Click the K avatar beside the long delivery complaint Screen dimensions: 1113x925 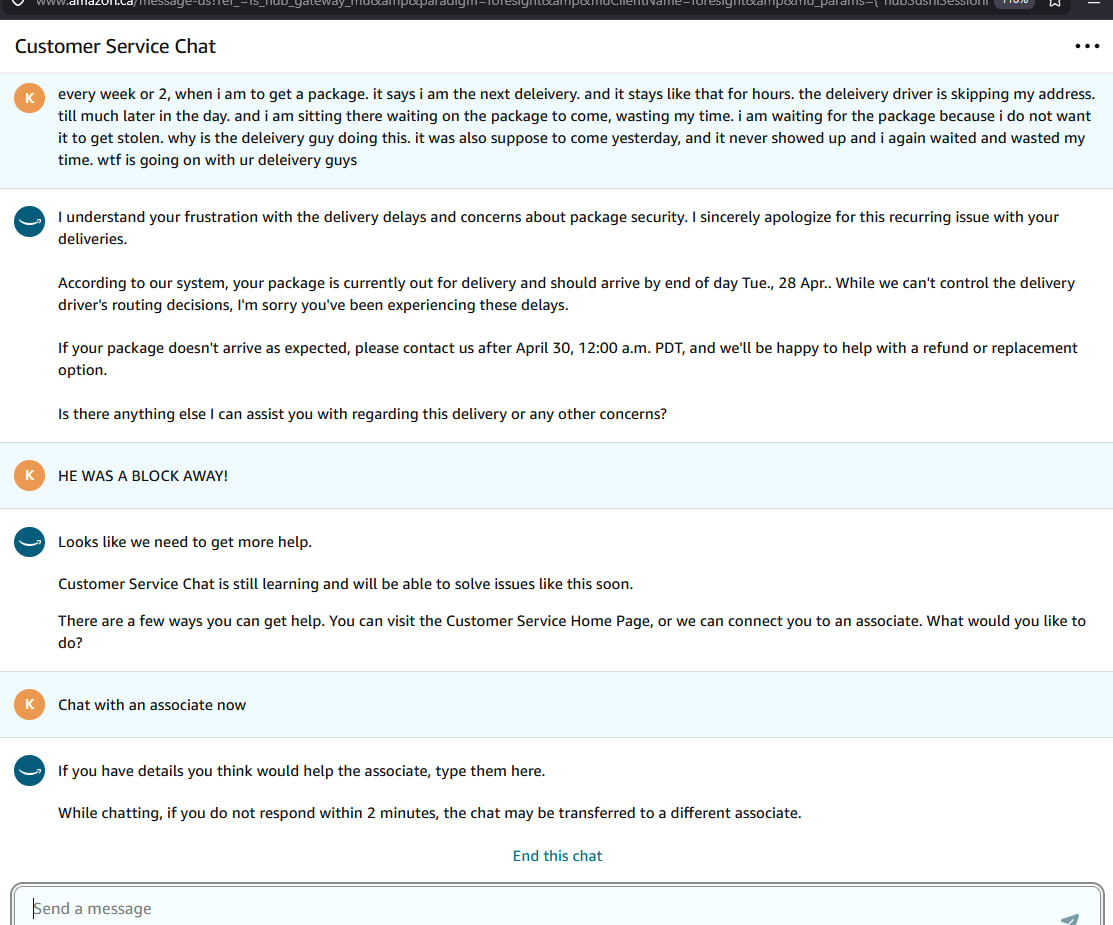(x=29, y=98)
